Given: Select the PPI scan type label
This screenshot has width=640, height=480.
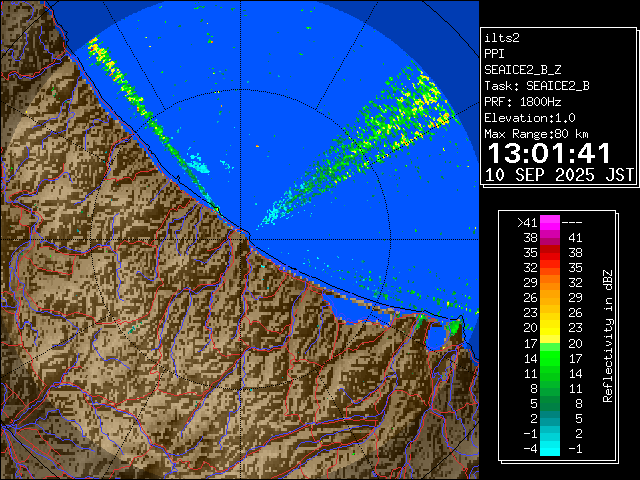Looking at the screenshot, I should click(x=494, y=53).
